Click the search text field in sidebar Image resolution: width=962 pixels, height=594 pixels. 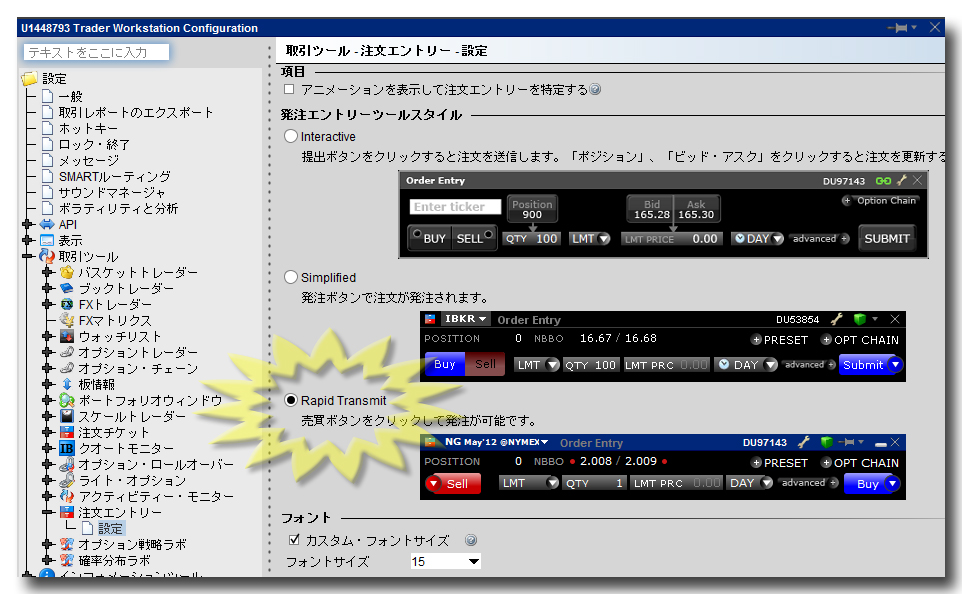click(x=96, y=53)
